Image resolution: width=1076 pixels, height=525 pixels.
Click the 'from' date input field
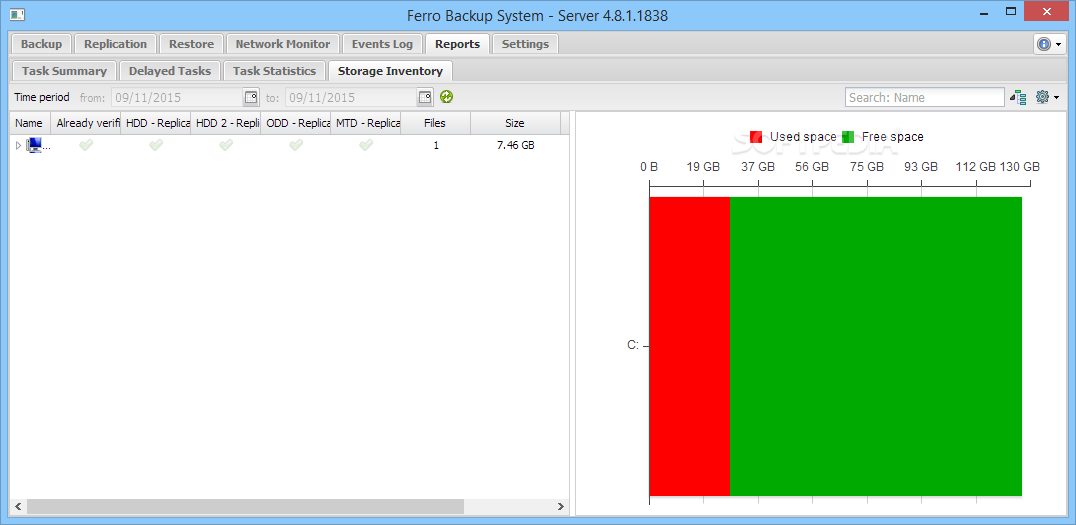click(177, 97)
